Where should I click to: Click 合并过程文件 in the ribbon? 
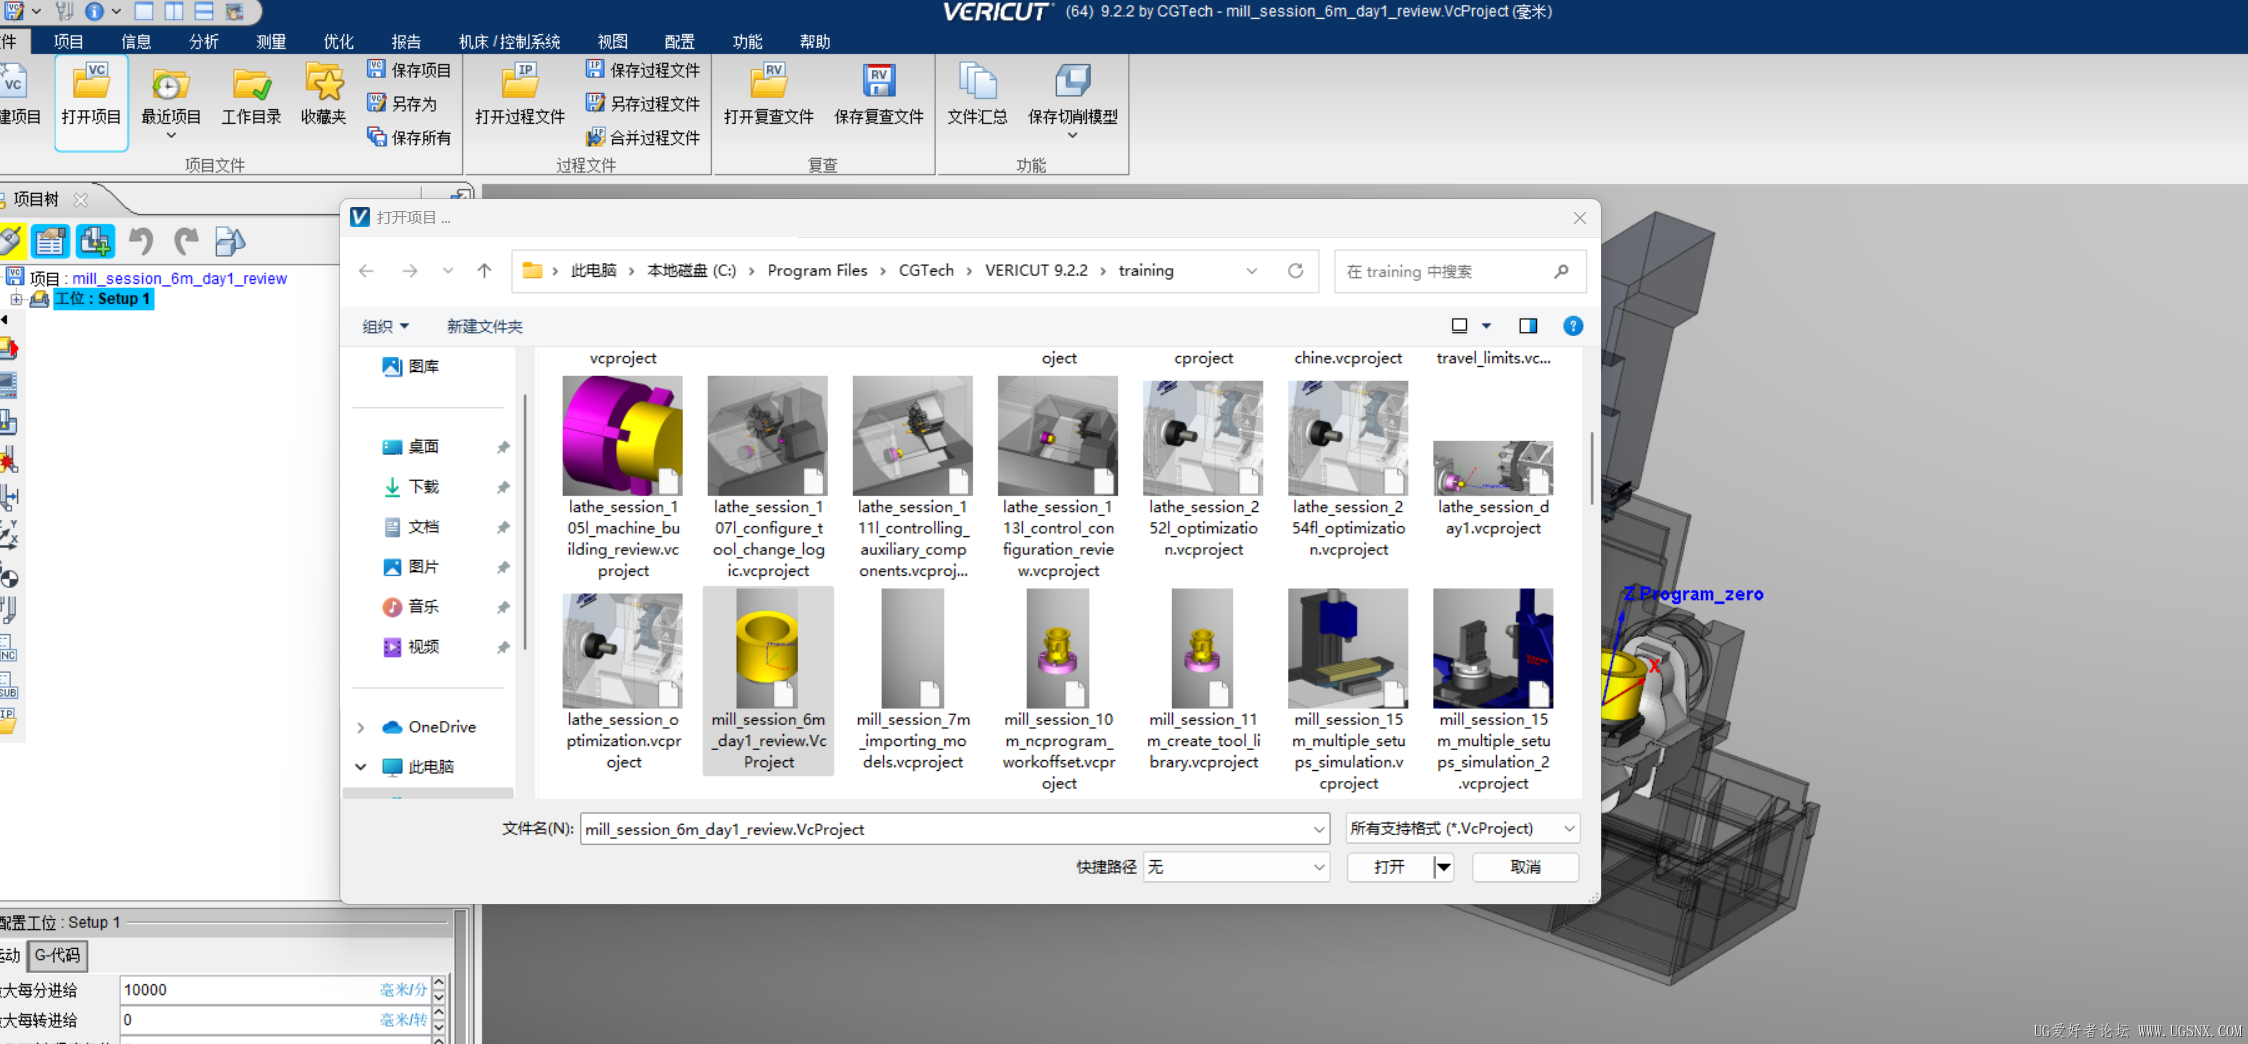coord(643,137)
